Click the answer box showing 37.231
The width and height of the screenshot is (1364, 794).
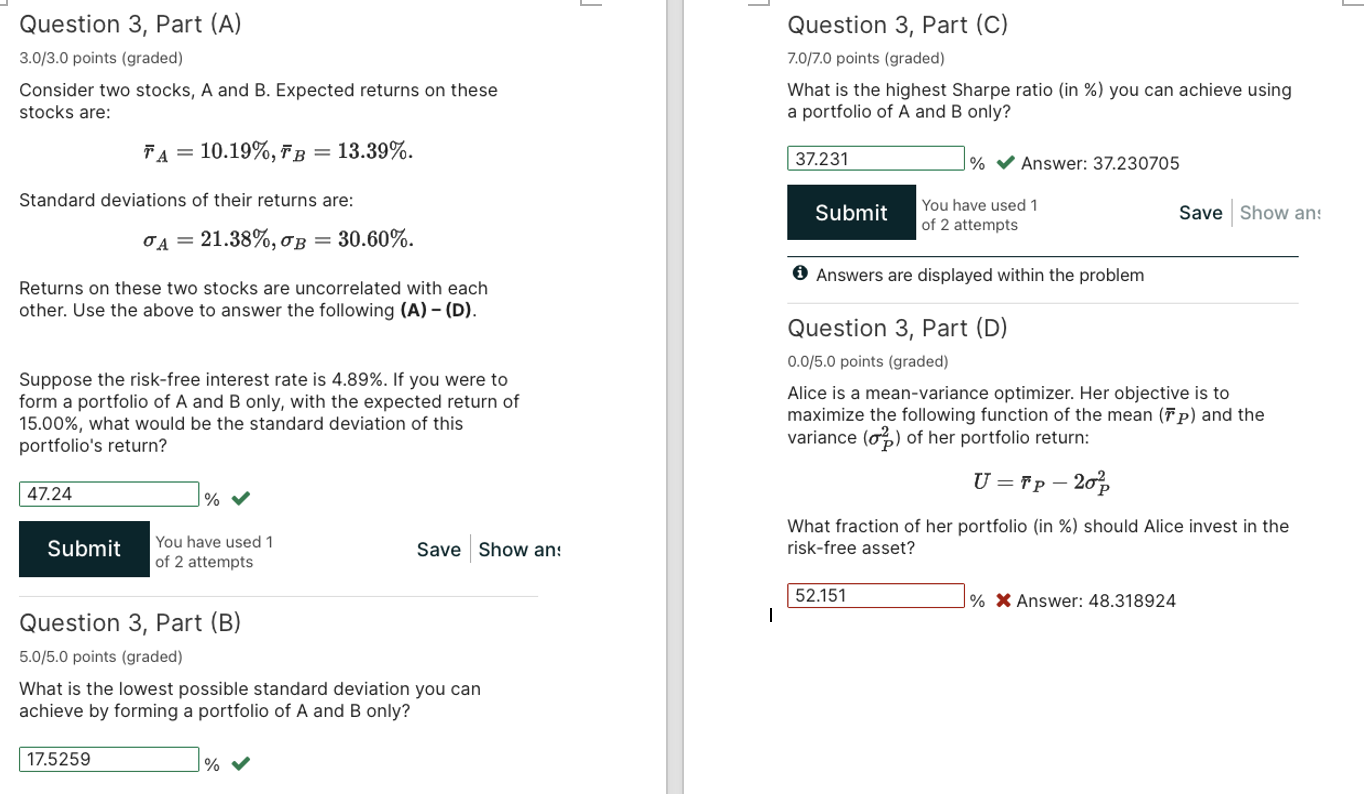pyautogui.click(x=876, y=158)
